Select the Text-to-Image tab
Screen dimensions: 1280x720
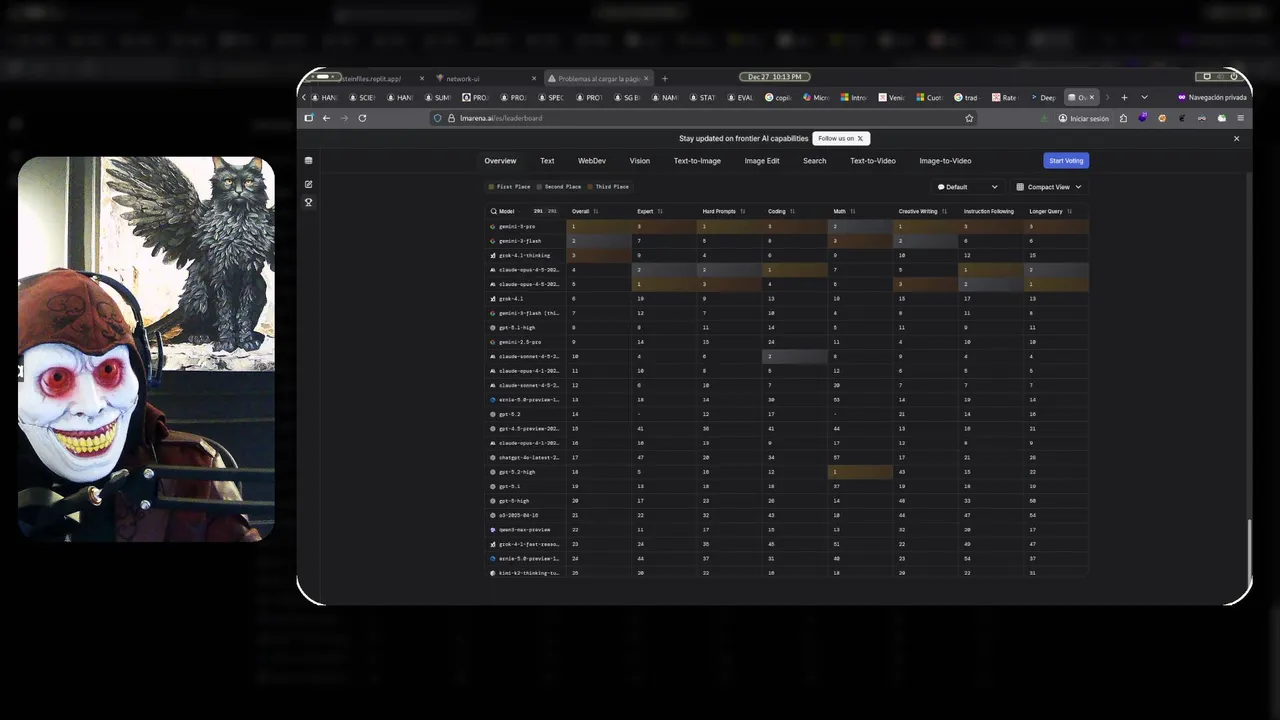(697, 161)
